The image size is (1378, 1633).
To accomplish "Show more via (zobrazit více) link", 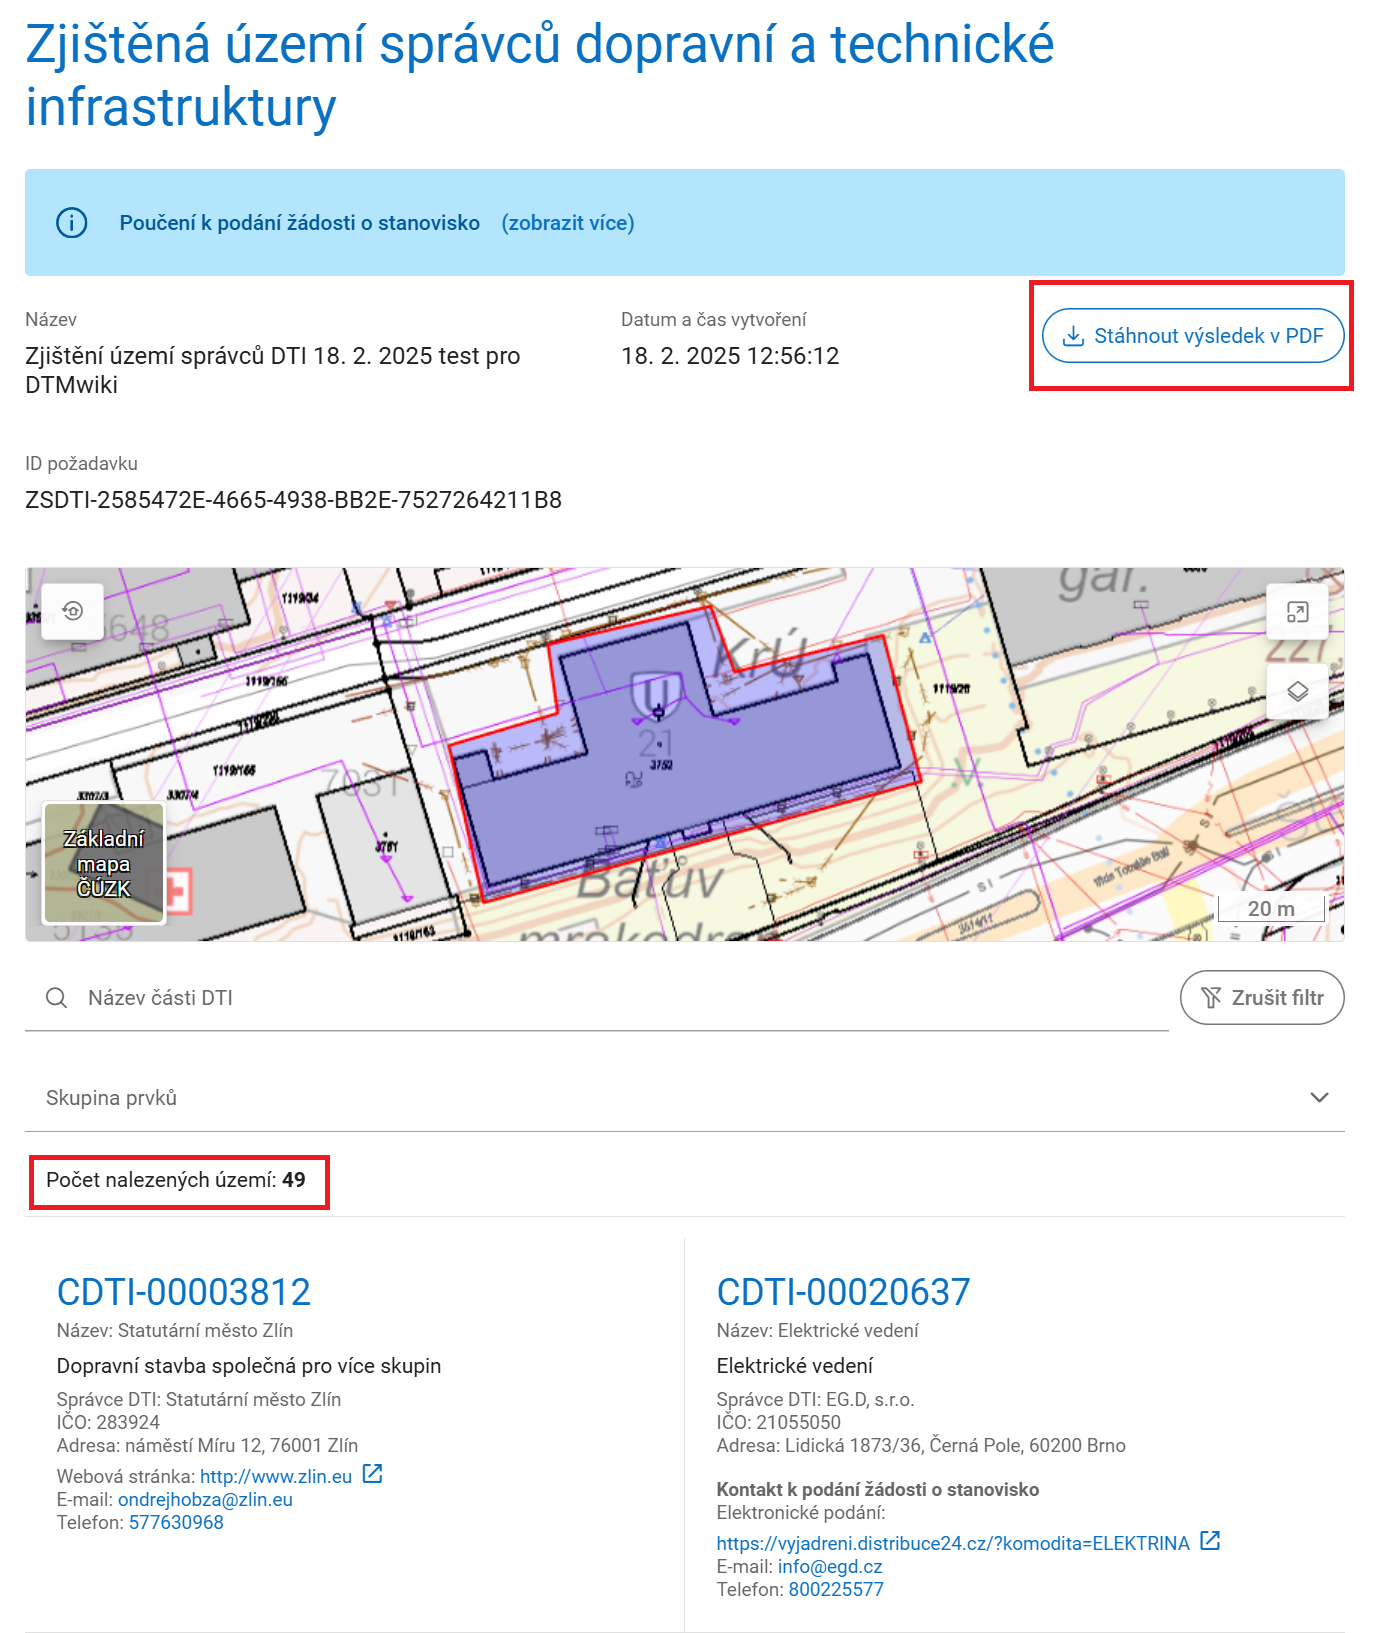I will (x=567, y=223).
